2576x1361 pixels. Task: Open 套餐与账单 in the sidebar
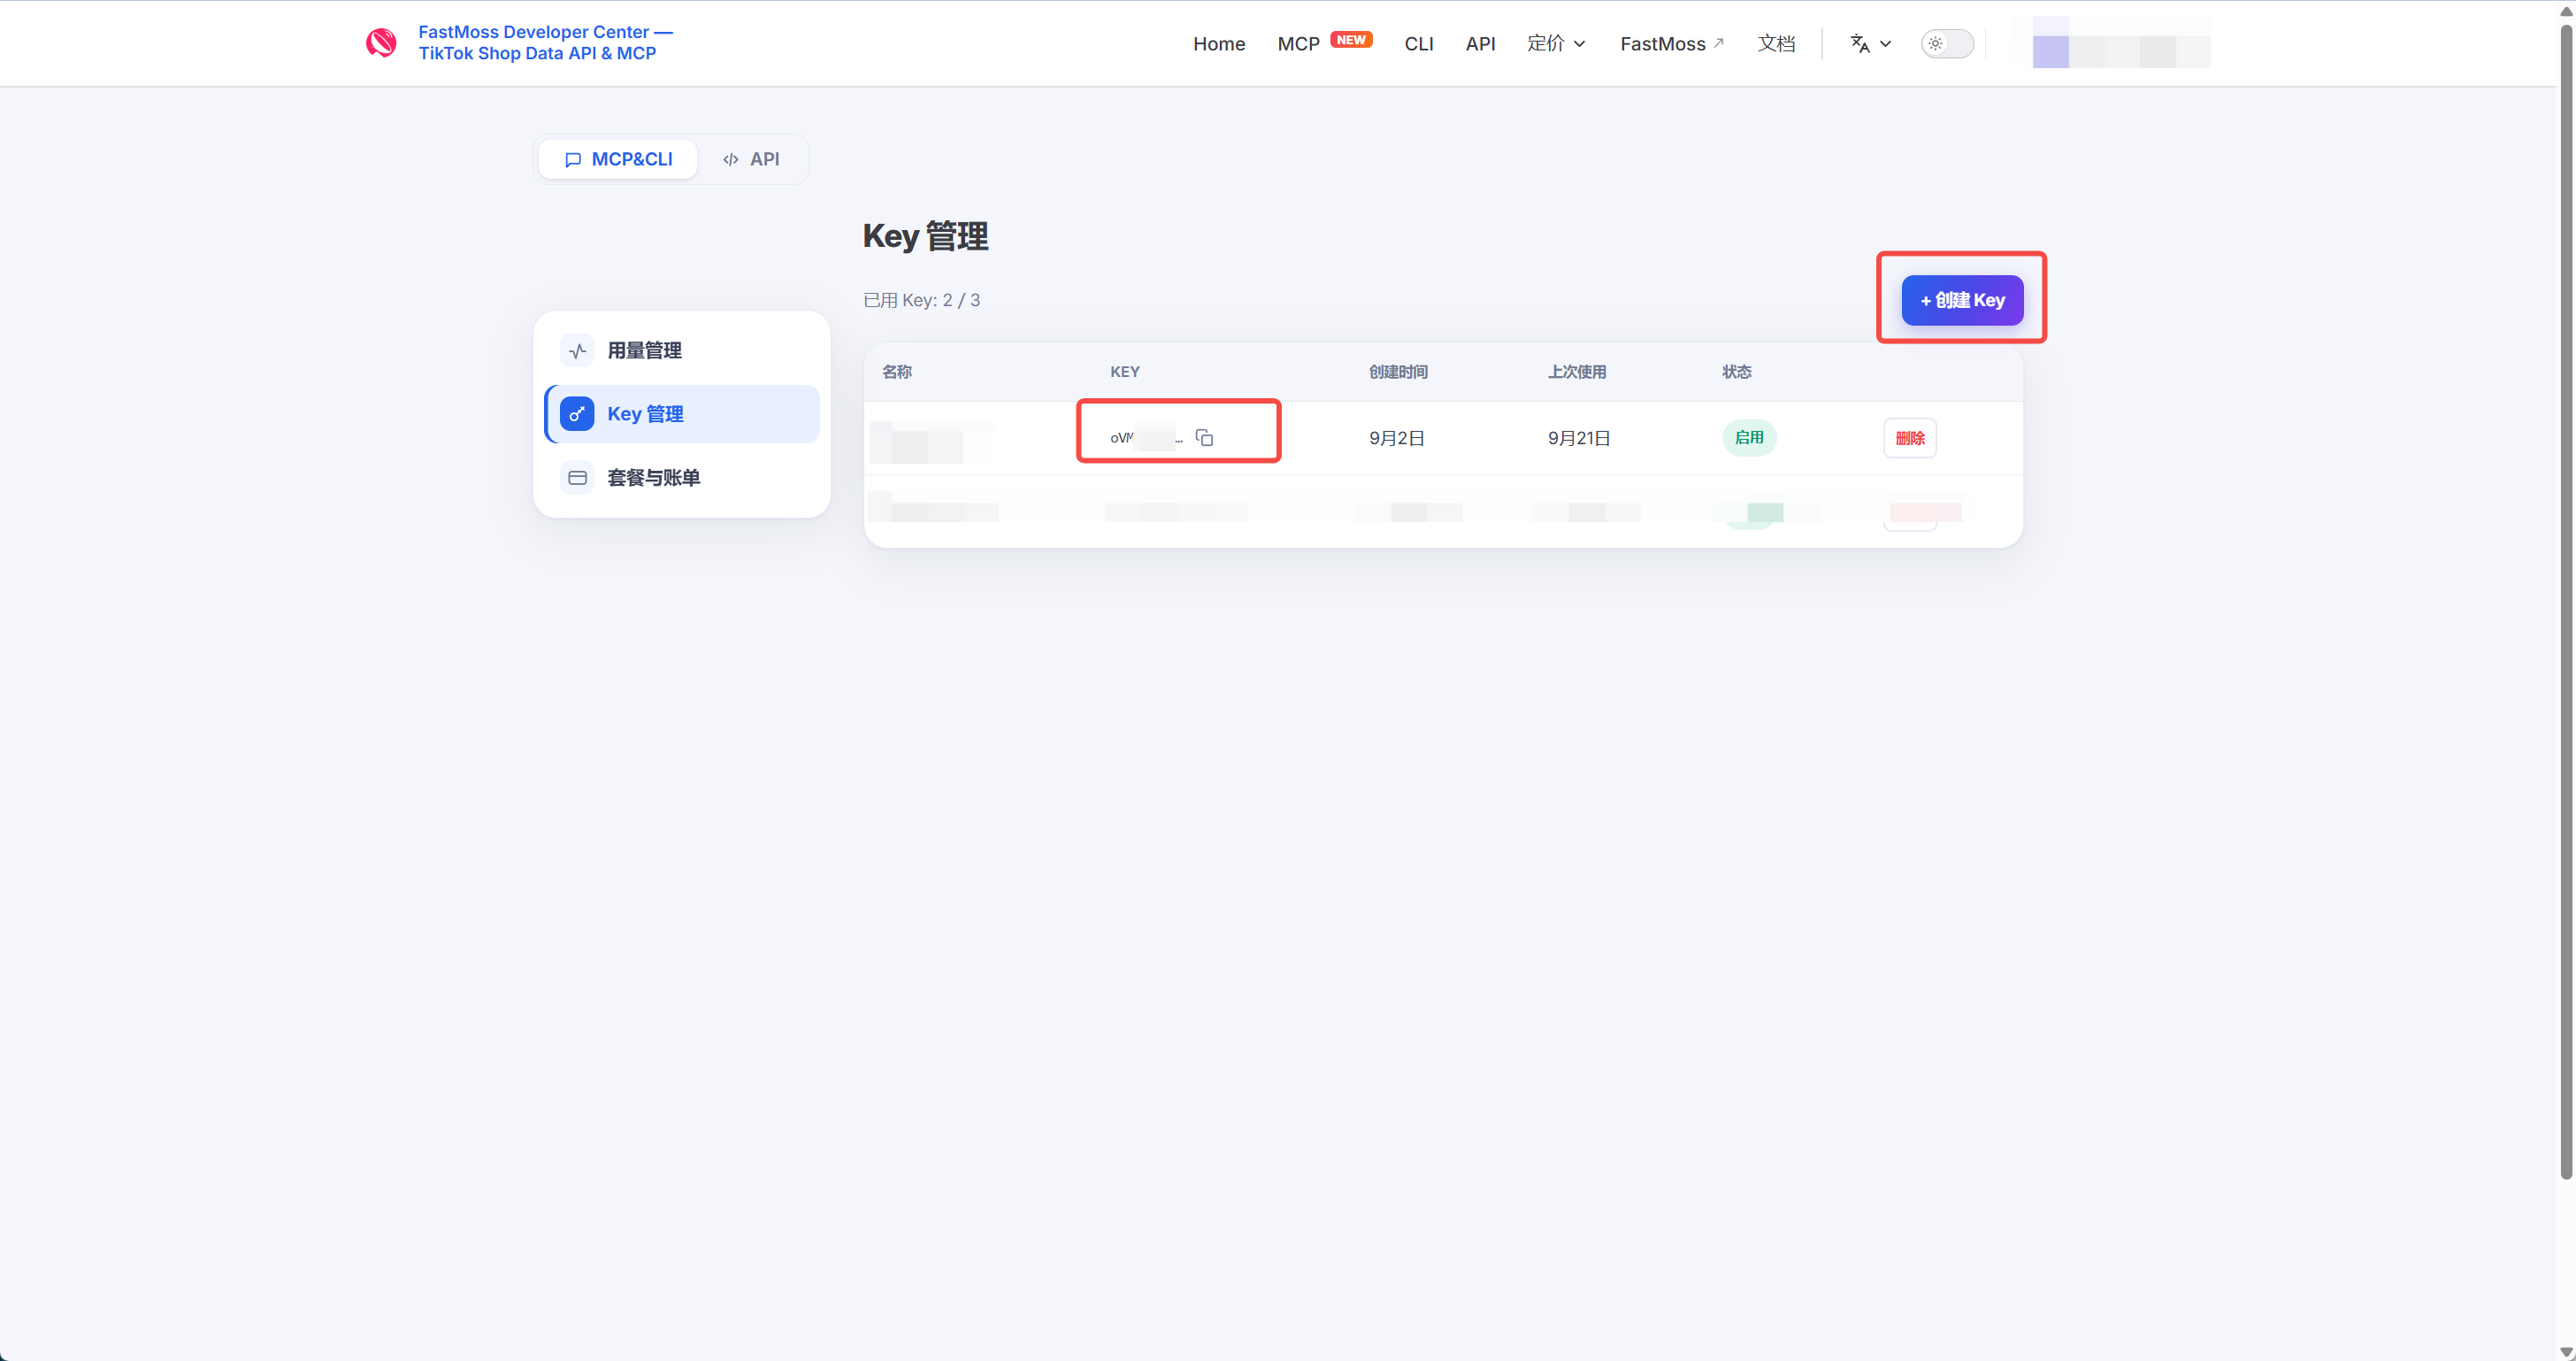point(682,478)
